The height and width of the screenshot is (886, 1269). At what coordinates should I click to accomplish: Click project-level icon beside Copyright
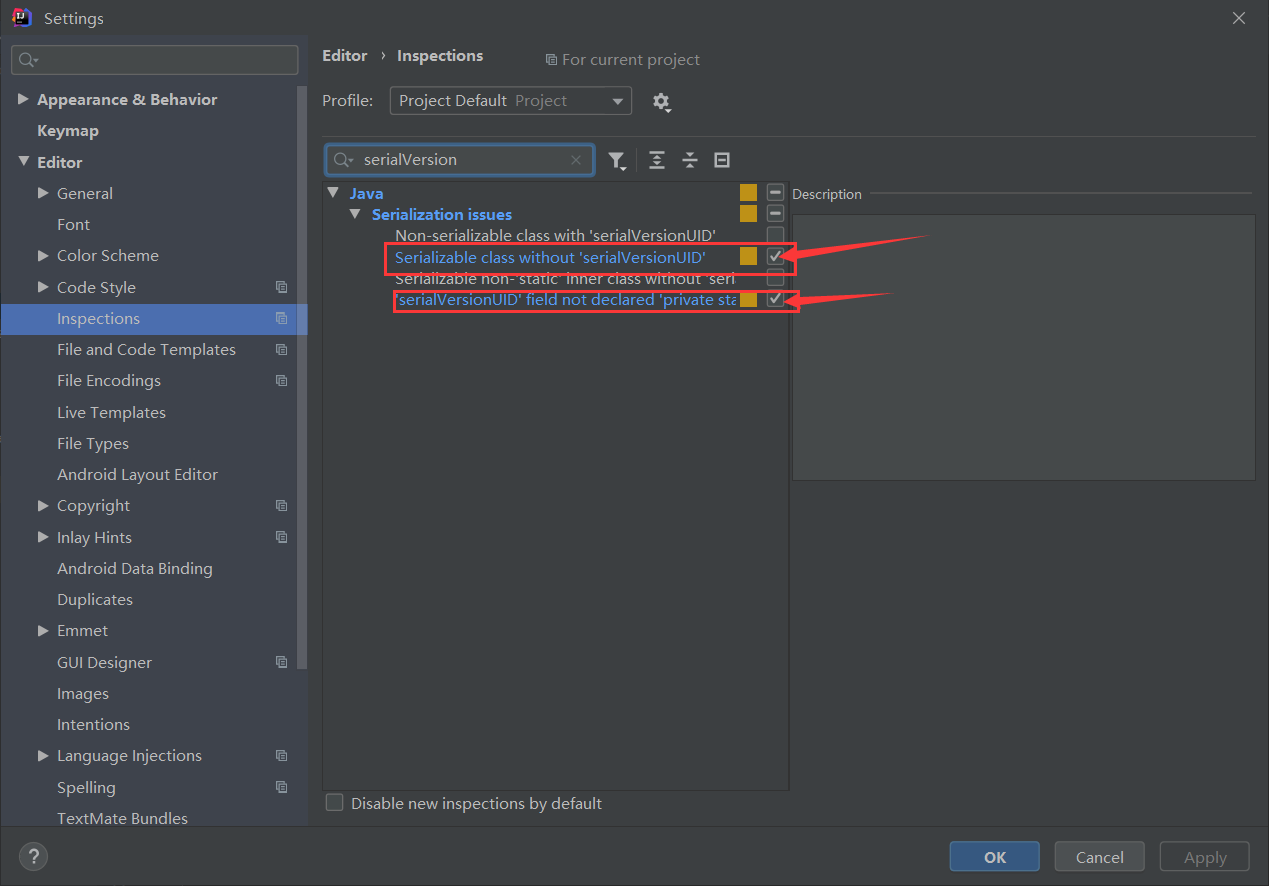point(281,506)
